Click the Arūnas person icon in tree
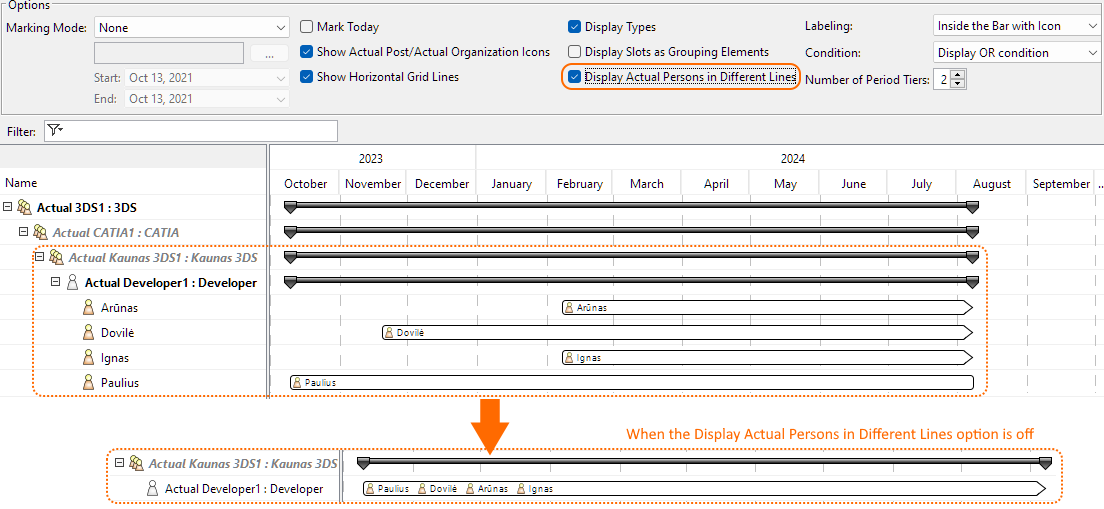Screen dimensions: 1104x509 pos(88,308)
